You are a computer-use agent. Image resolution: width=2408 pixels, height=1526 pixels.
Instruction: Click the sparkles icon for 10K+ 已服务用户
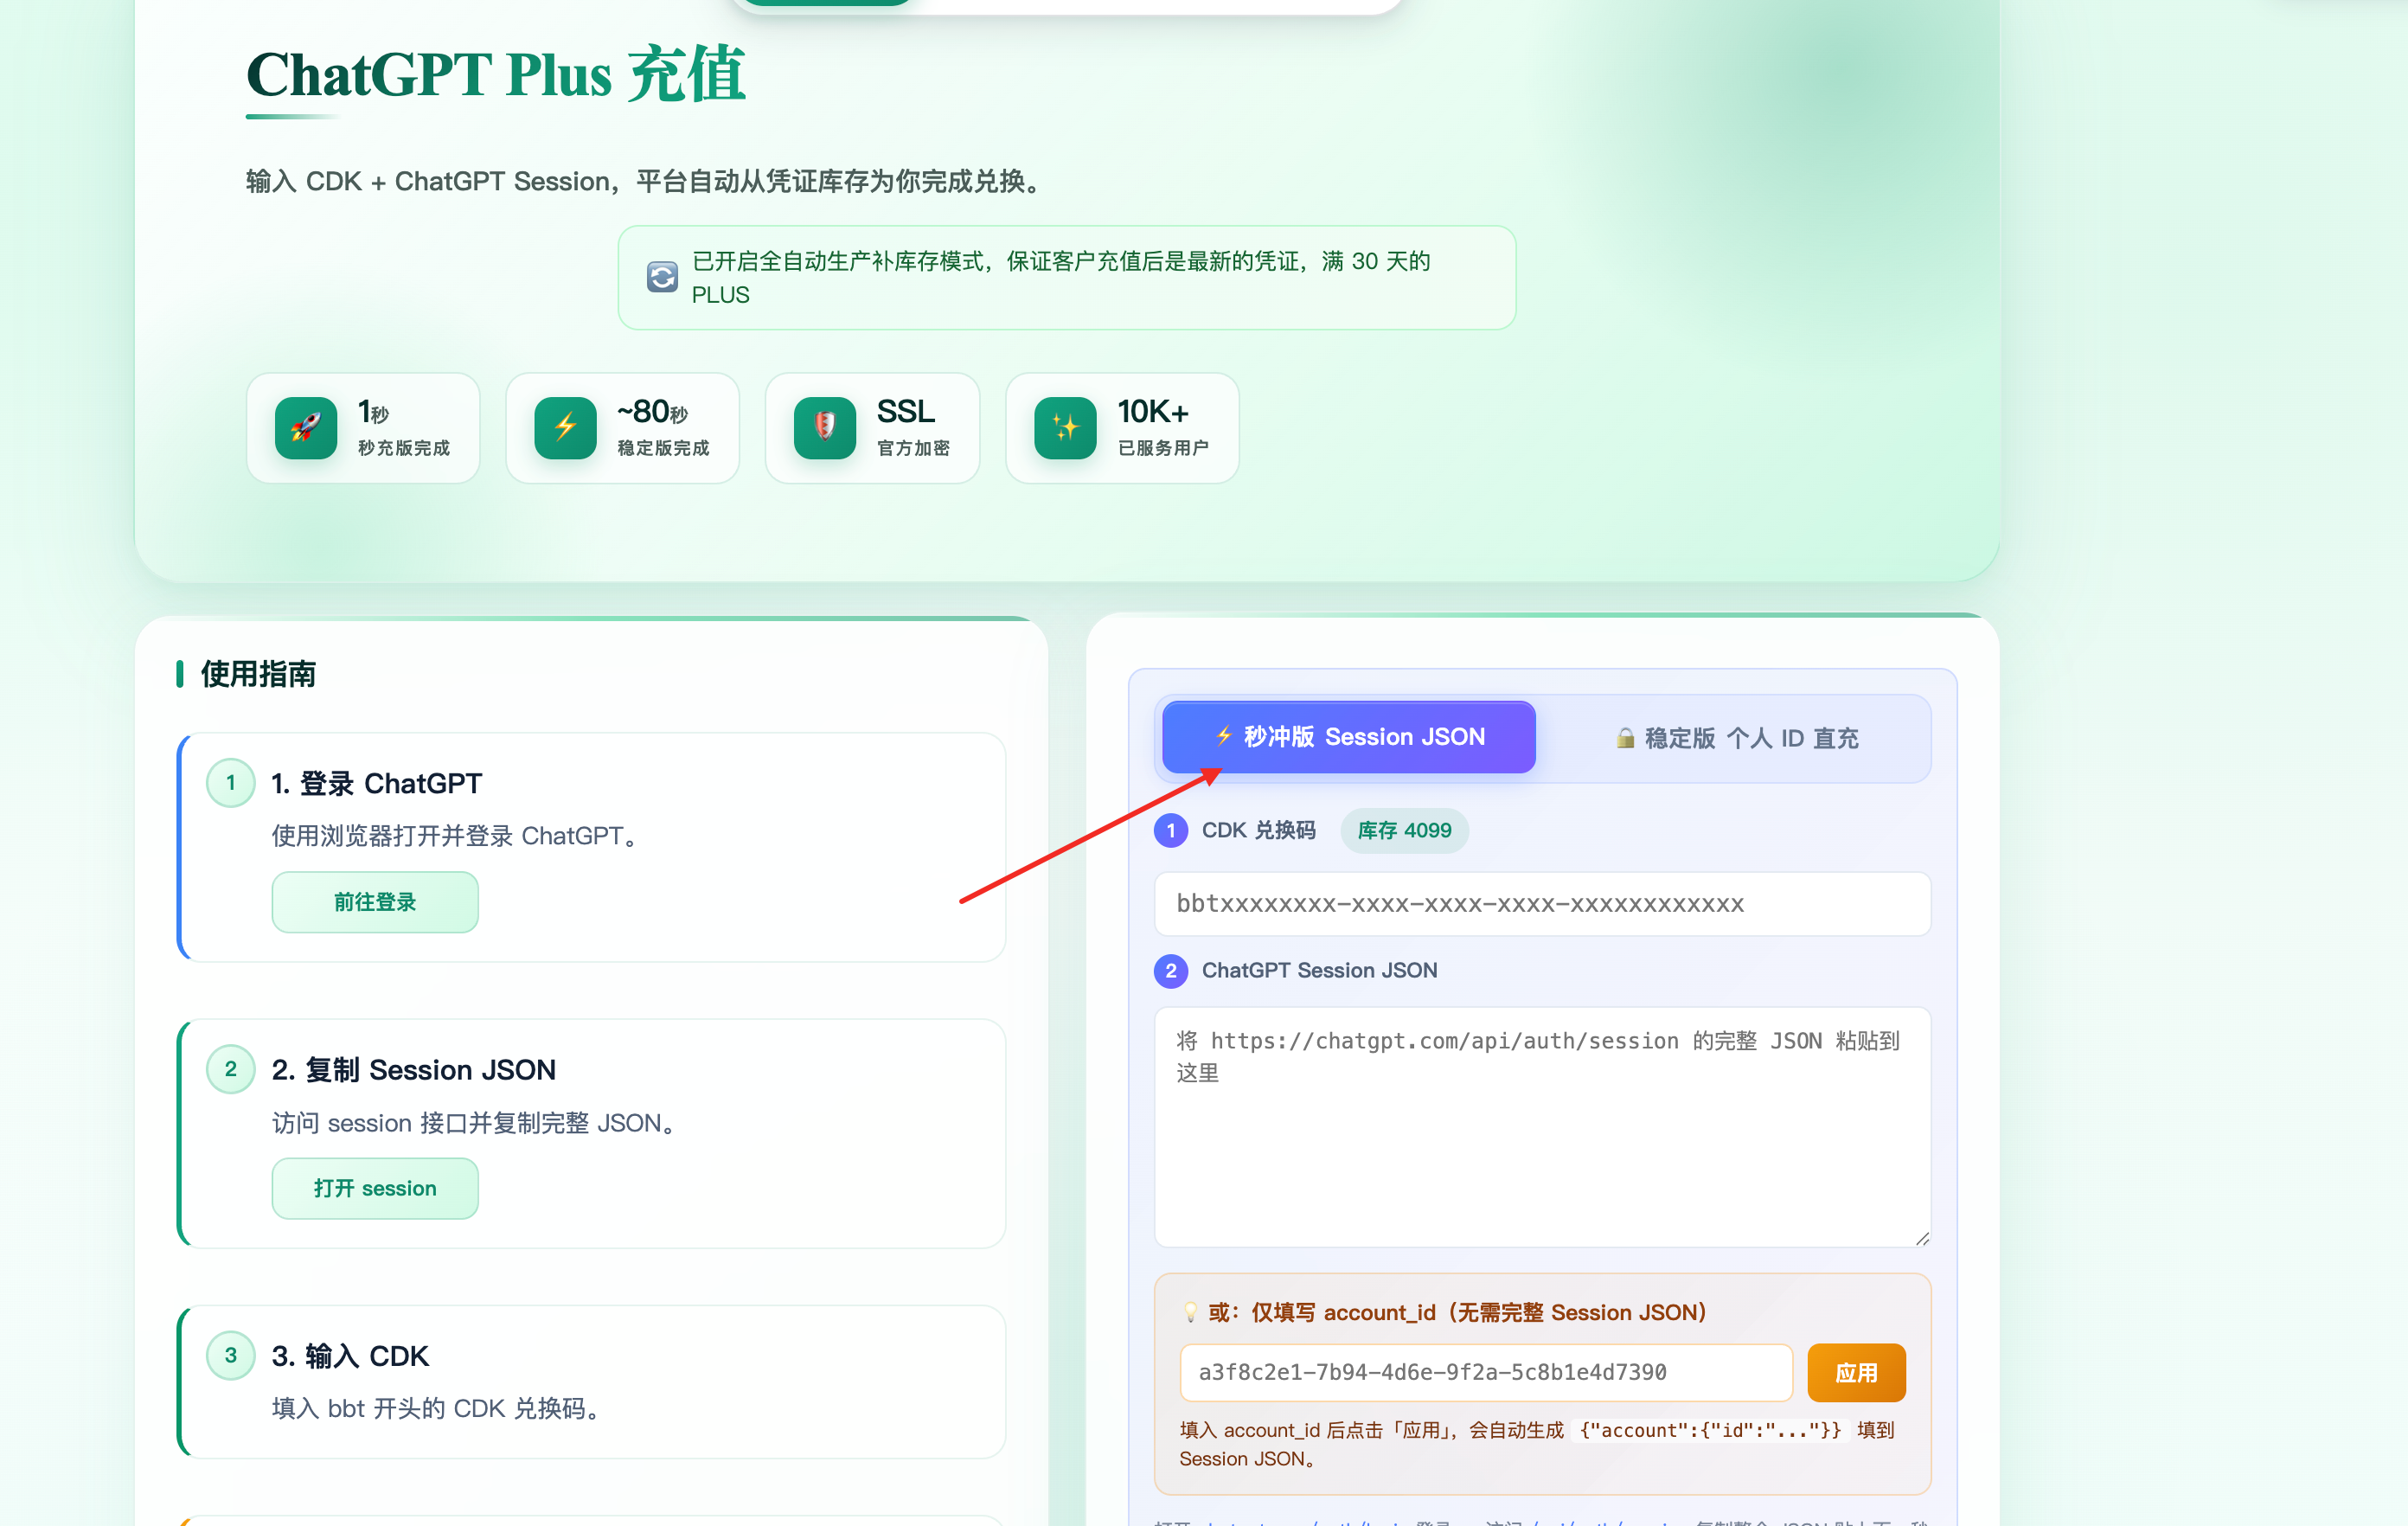(1065, 428)
